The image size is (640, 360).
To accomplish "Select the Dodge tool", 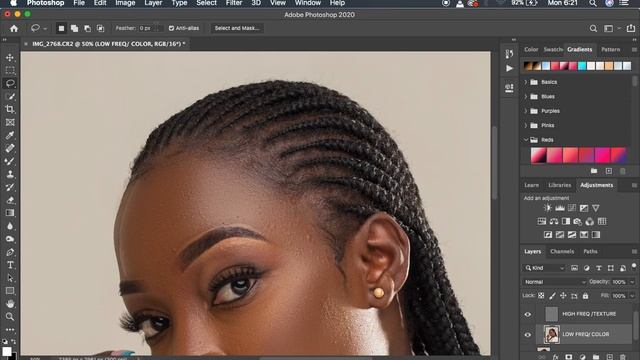I will tap(10, 239).
